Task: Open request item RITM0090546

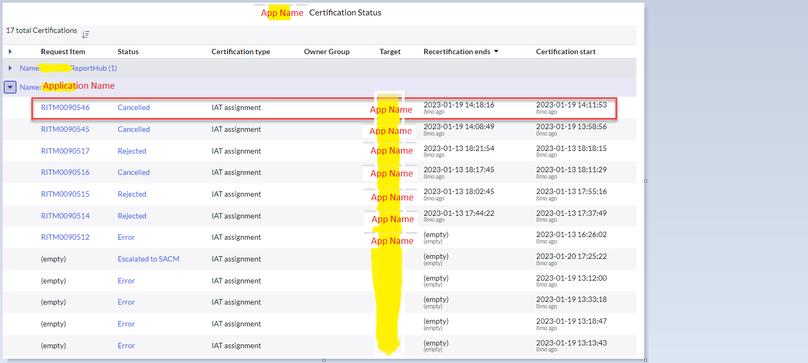Action: click(x=65, y=107)
